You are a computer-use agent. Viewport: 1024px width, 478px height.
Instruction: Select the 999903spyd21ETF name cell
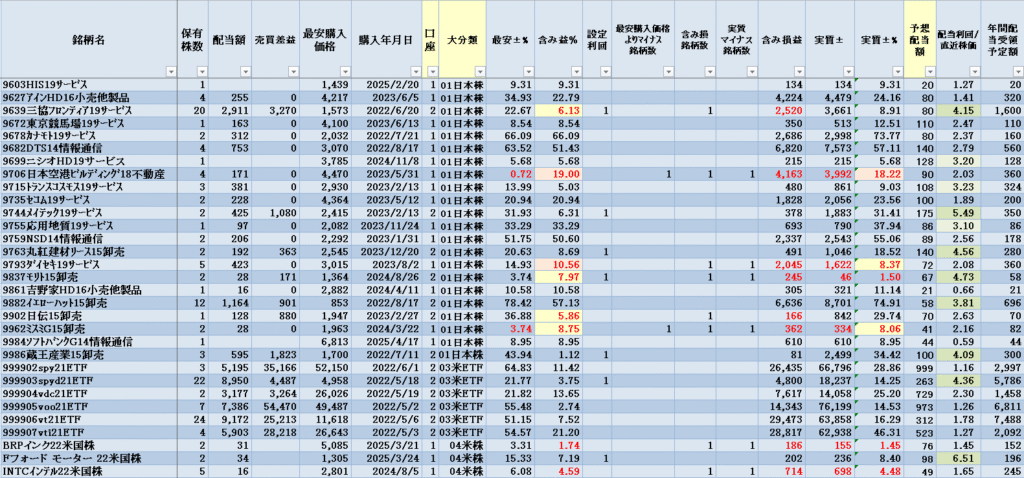point(89,381)
